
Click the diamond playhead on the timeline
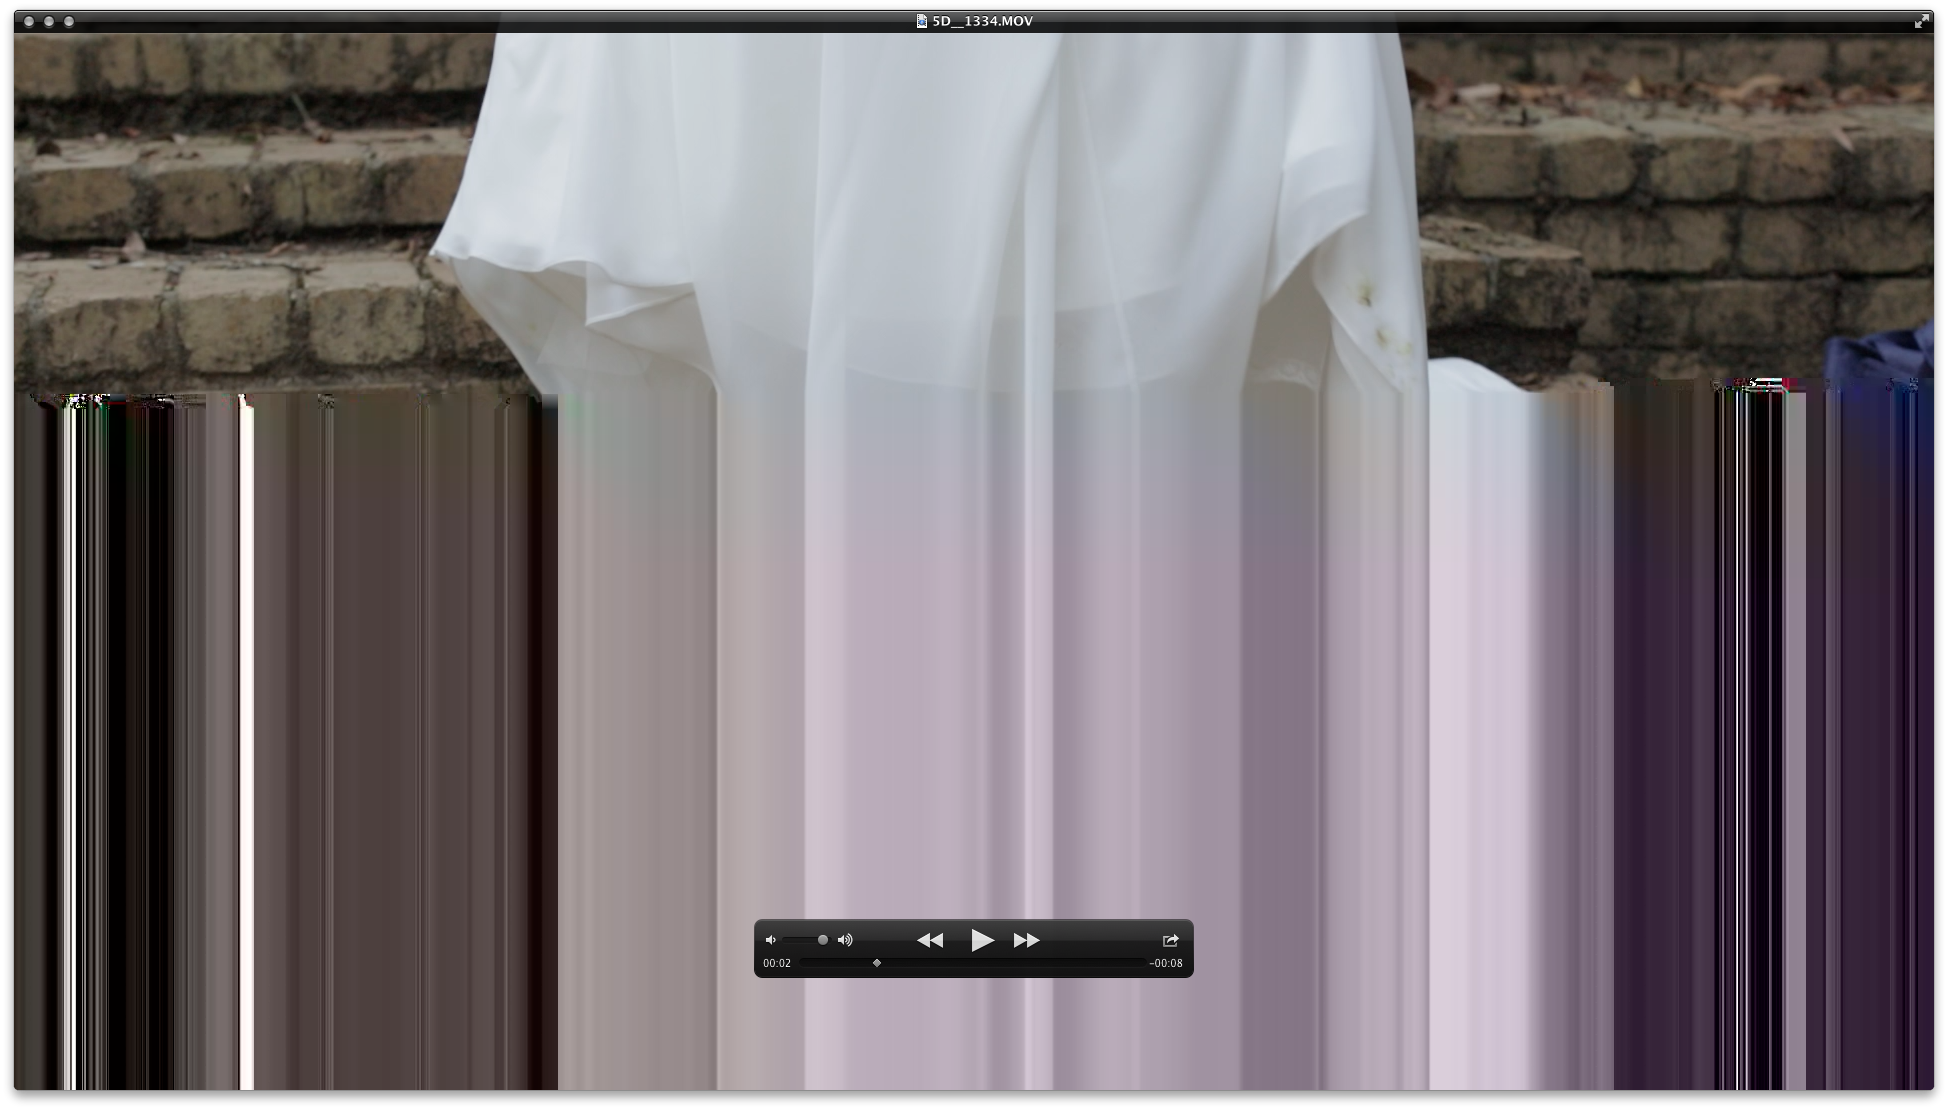click(877, 963)
